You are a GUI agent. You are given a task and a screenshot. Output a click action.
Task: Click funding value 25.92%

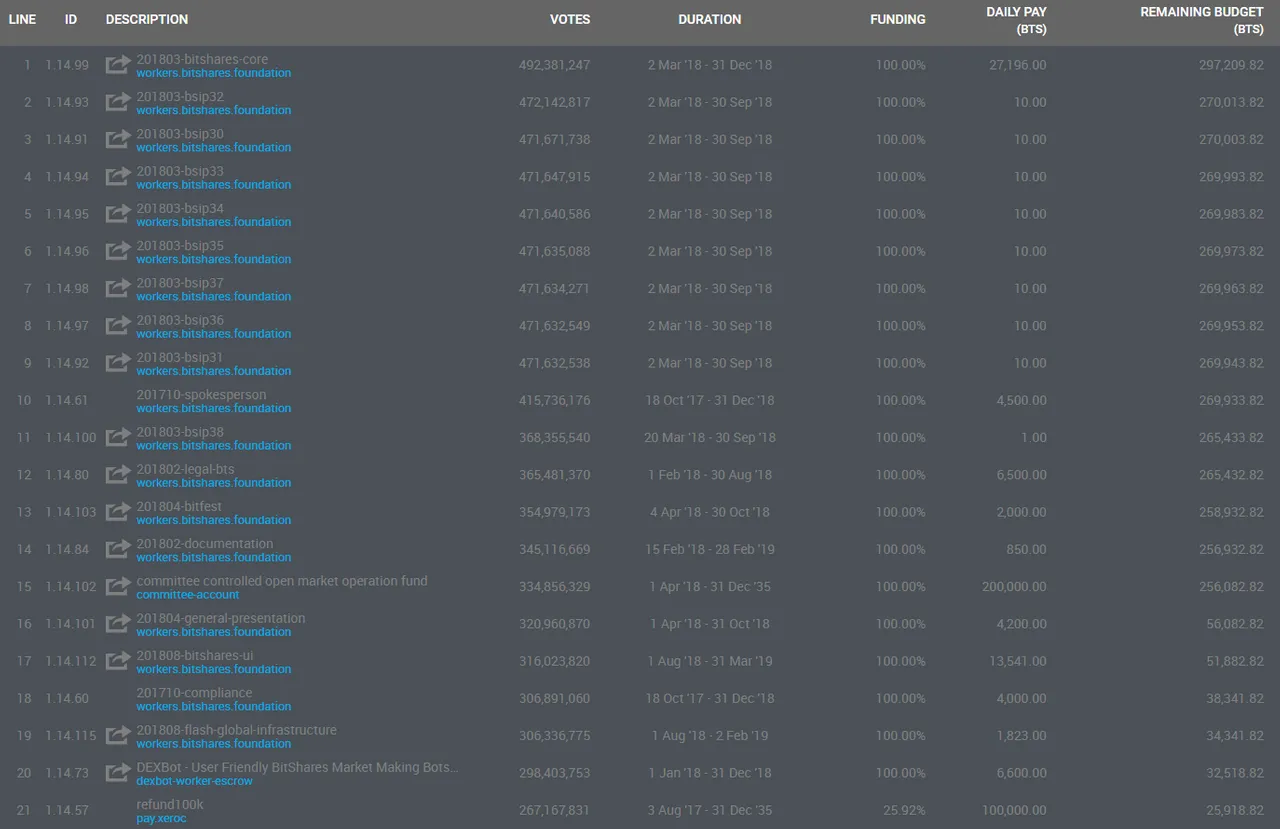[x=905, y=810]
